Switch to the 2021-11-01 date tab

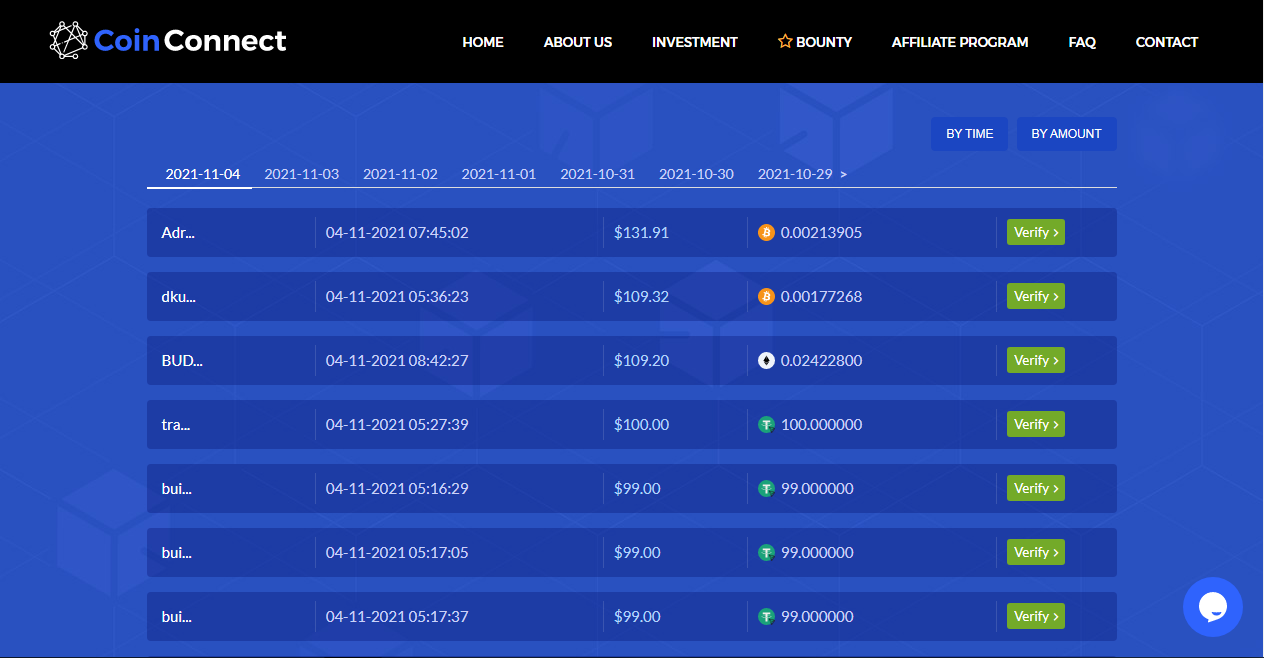click(499, 173)
